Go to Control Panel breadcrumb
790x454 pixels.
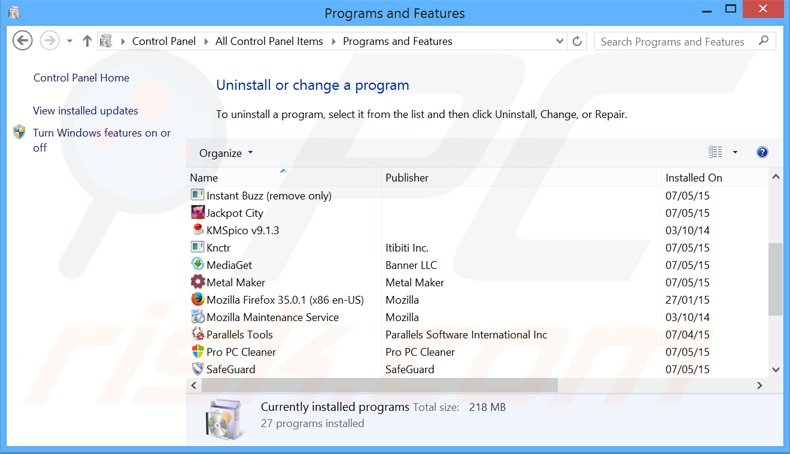pyautogui.click(x=164, y=41)
